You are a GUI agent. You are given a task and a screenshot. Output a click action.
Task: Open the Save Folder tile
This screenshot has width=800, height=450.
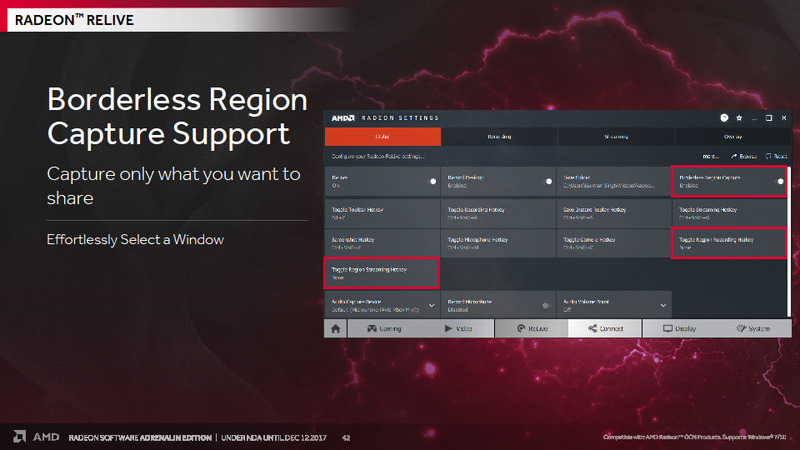pos(614,182)
